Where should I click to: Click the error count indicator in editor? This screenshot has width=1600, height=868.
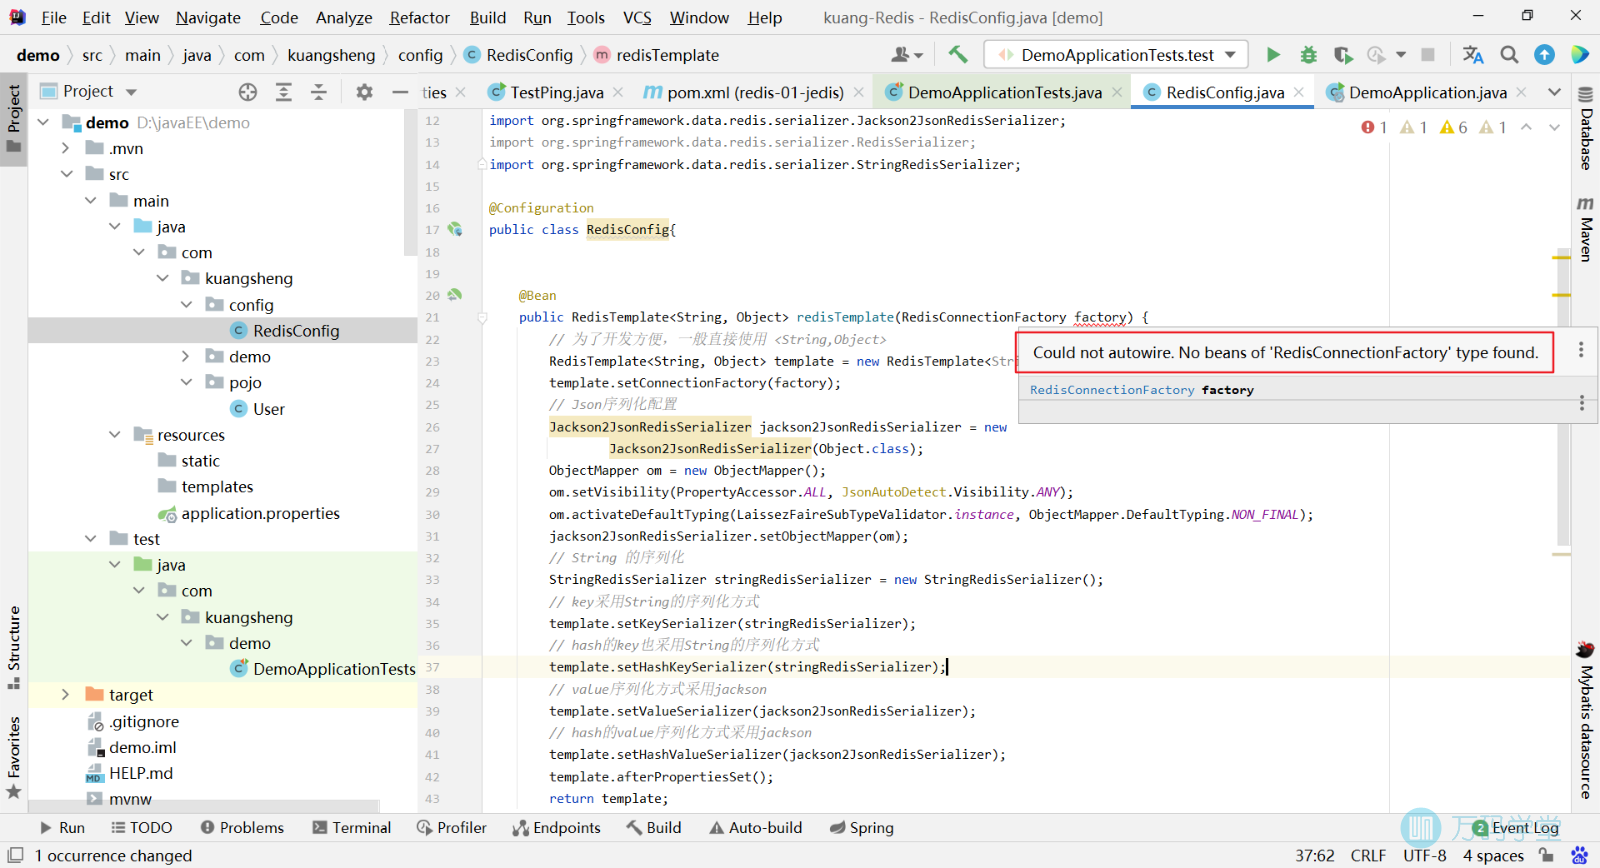tap(1374, 127)
